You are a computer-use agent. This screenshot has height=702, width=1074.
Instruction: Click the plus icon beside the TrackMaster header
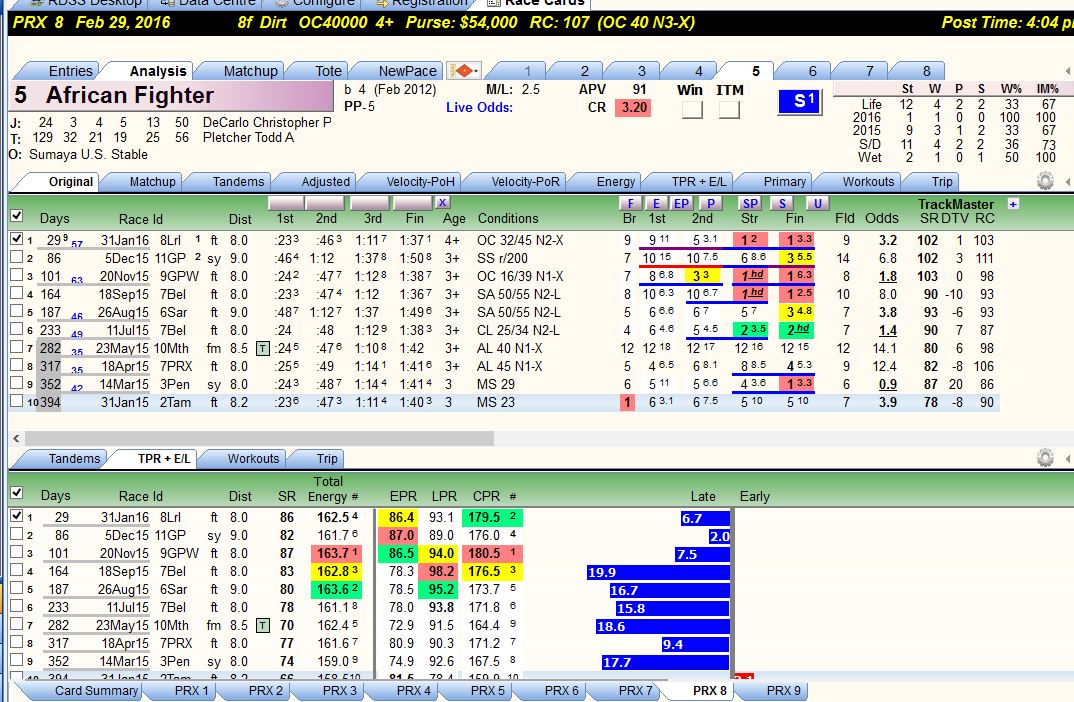(x=1013, y=204)
